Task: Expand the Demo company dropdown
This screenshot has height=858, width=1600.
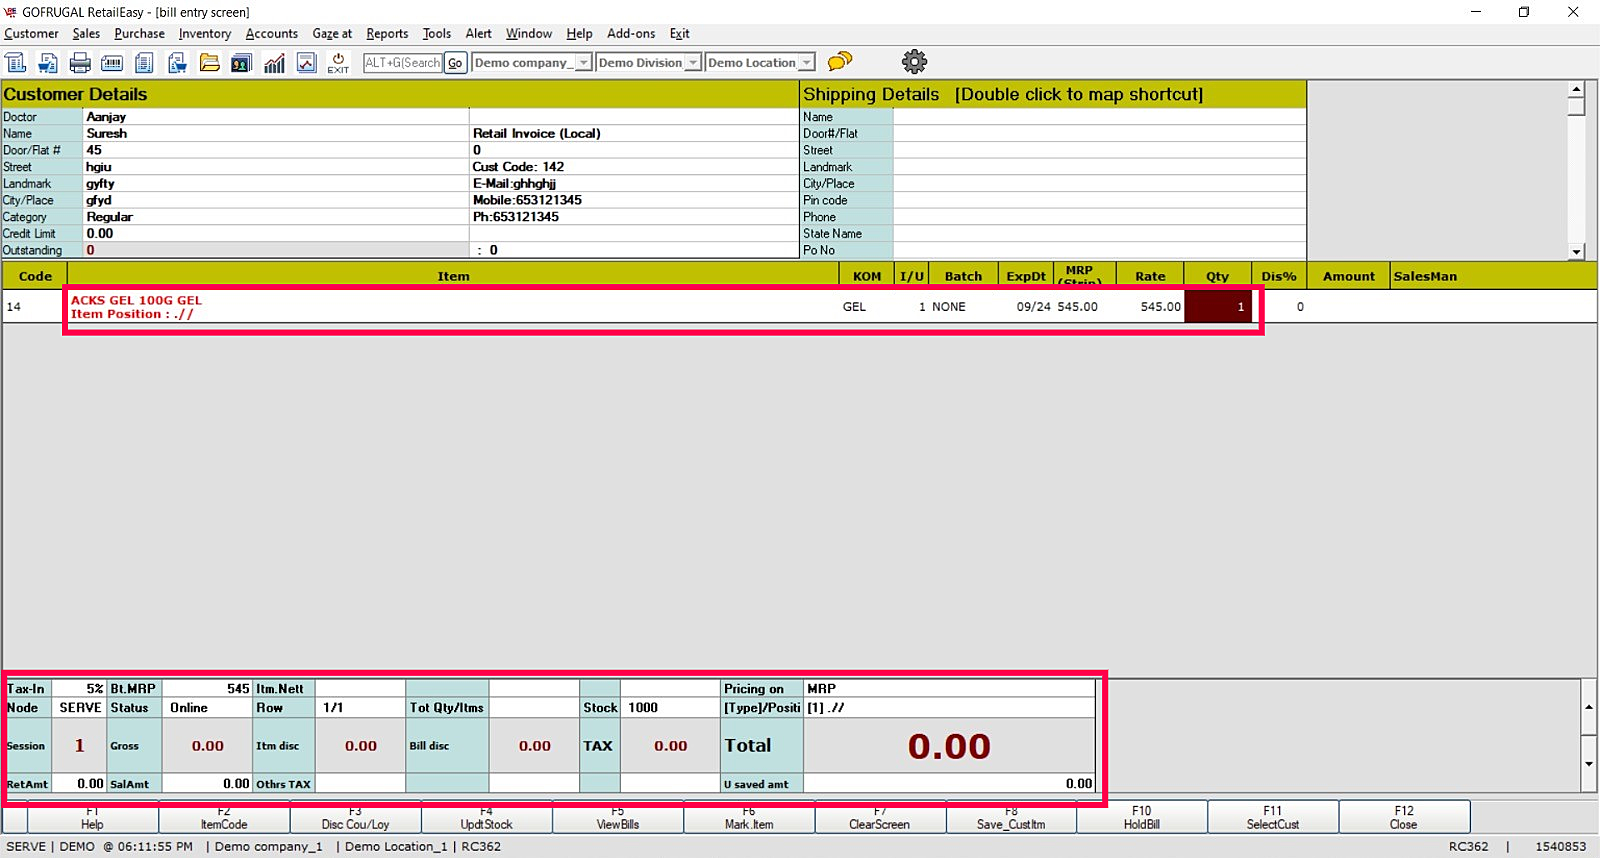Action: (x=583, y=63)
